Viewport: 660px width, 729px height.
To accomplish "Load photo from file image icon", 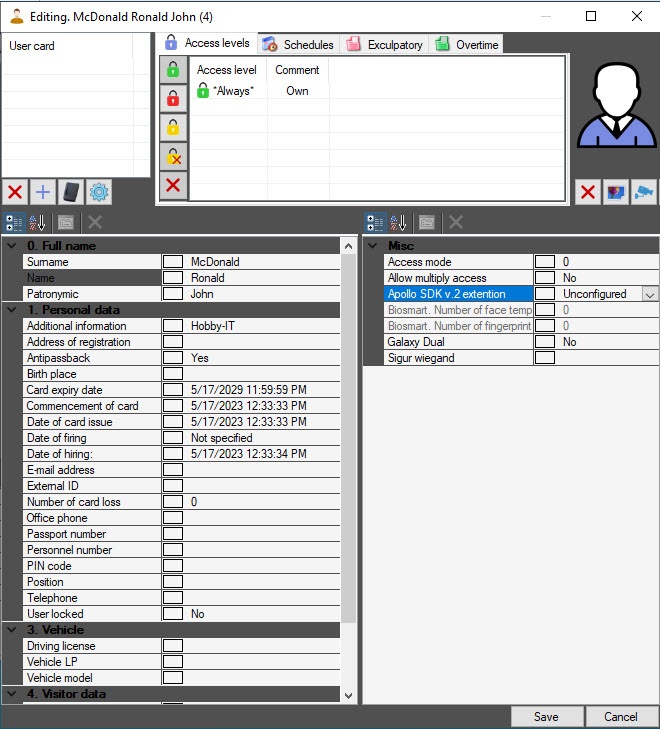I will click(616, 192).
